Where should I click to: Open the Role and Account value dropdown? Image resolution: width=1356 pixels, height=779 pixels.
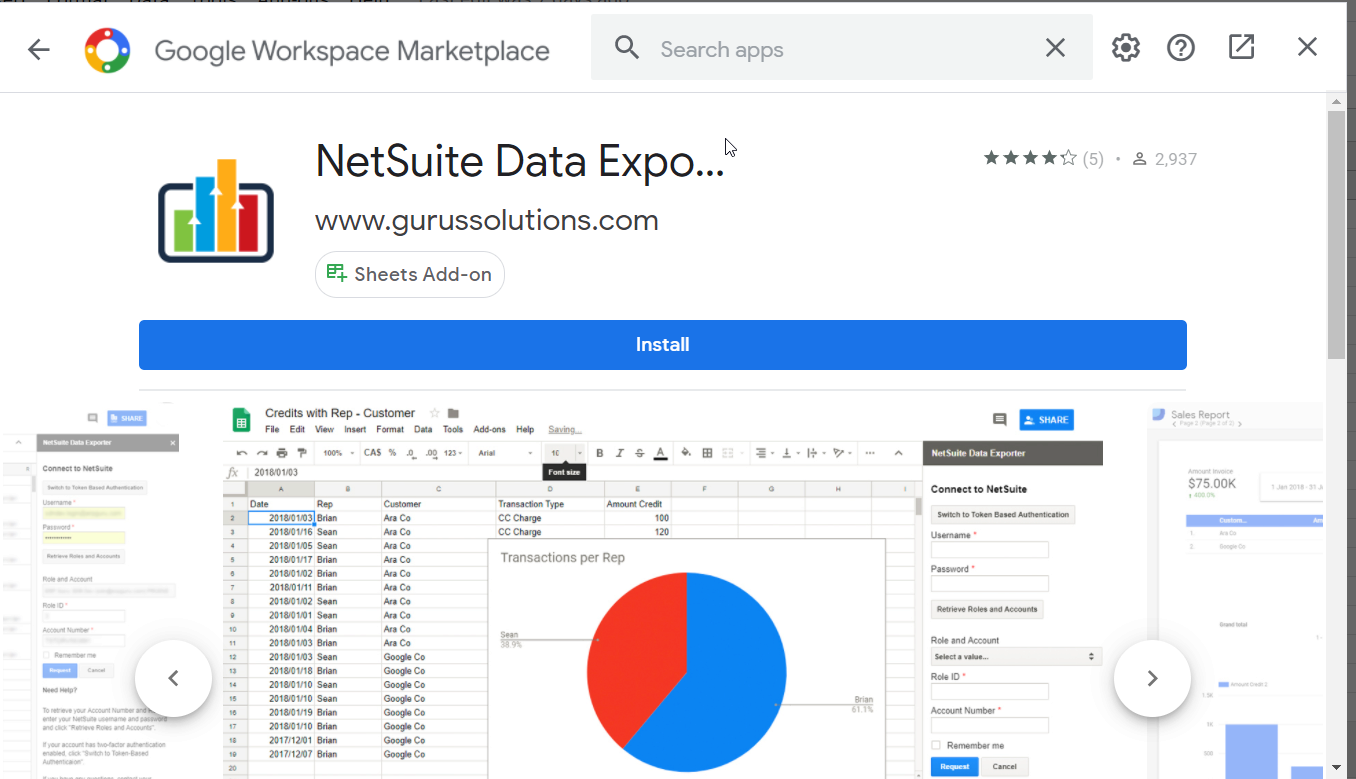coord(1015,656)
